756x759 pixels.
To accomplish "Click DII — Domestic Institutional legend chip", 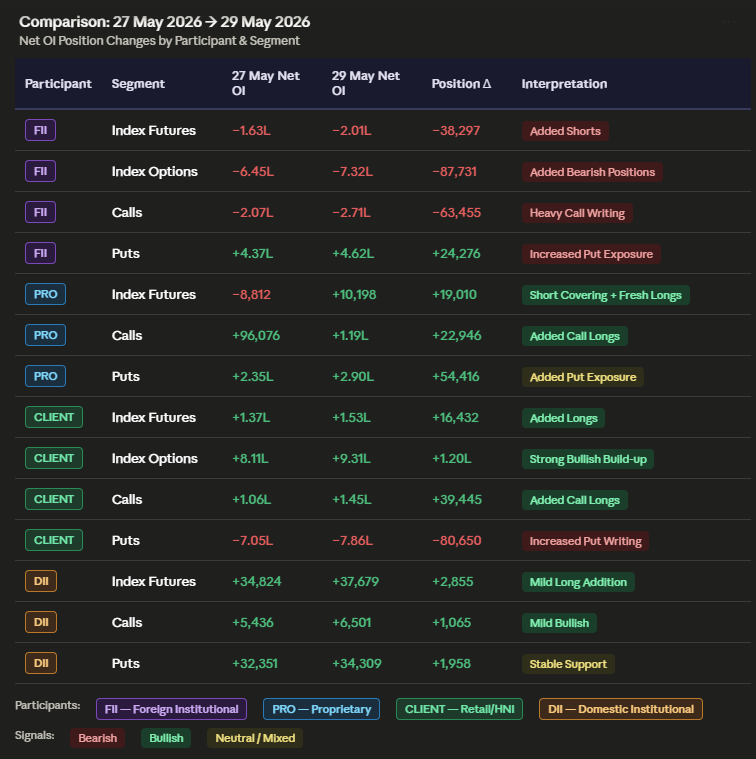I will point(621,709).
